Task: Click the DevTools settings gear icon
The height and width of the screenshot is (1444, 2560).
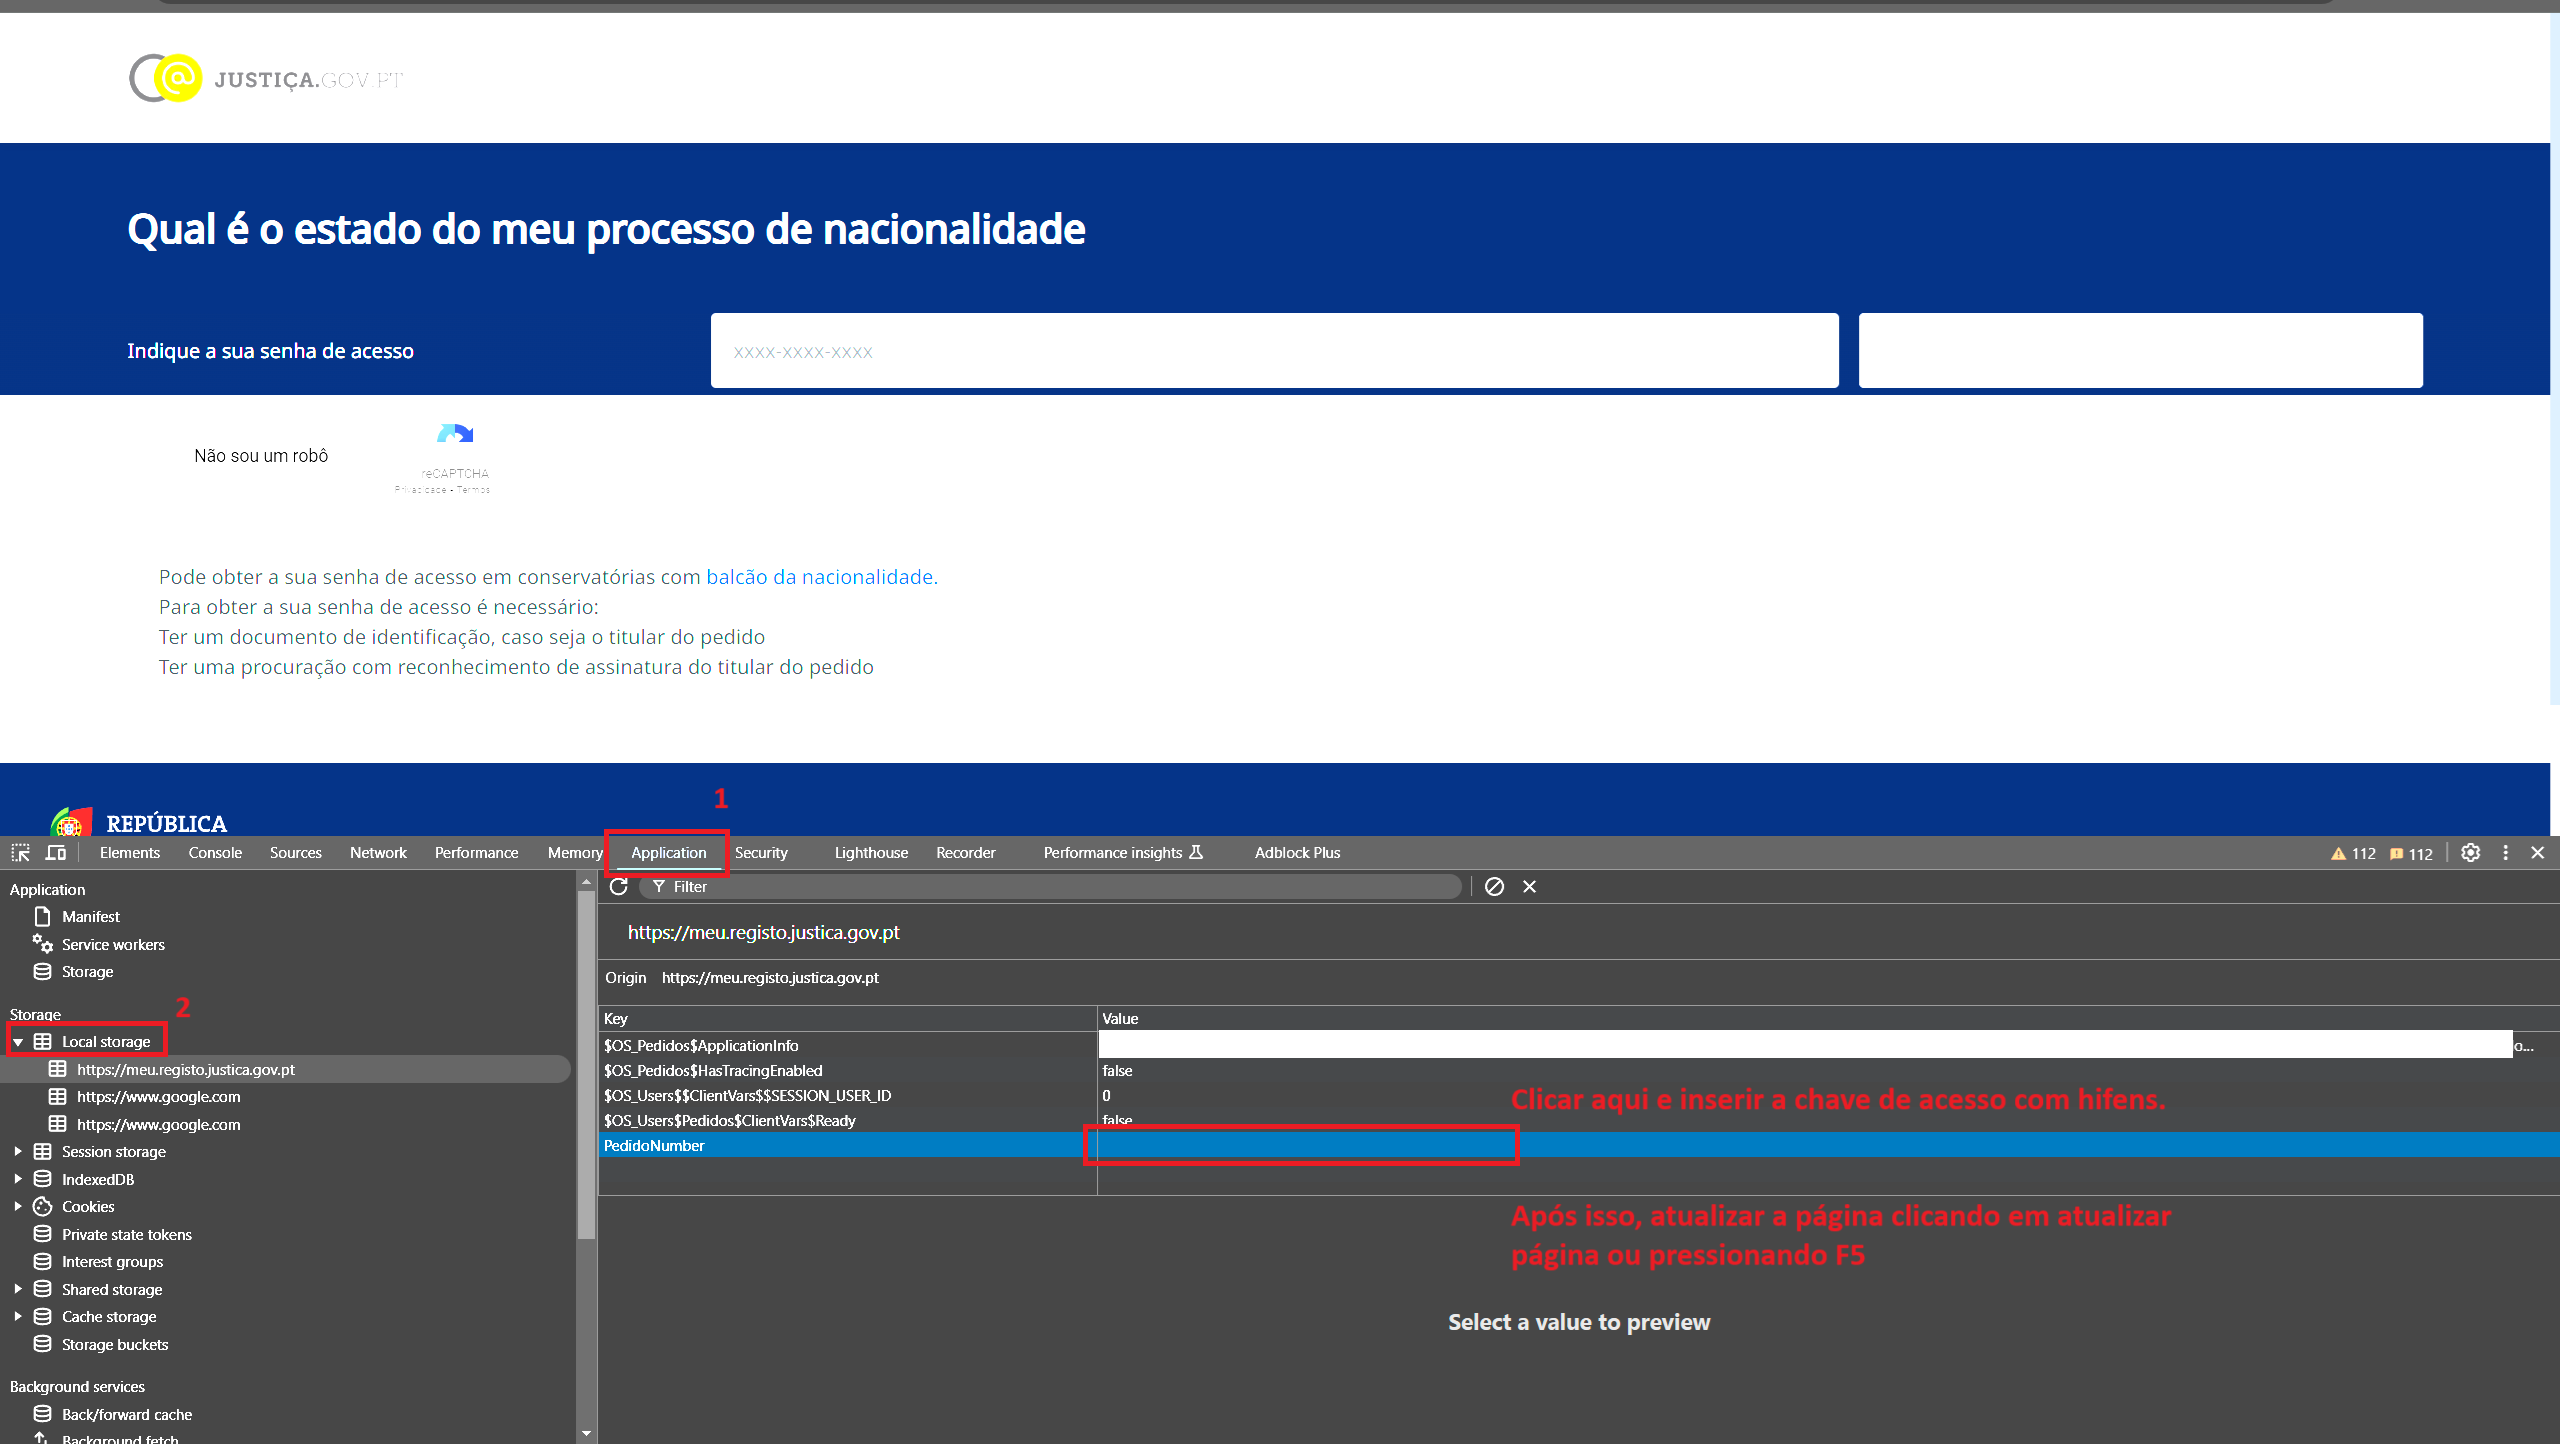Action: (2472, 853)
